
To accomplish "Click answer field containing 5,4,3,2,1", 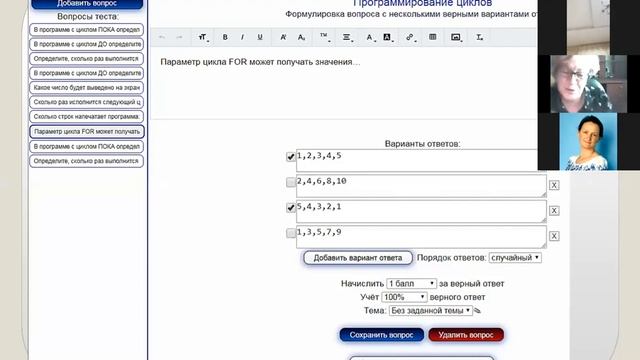I will (x=421, y=211).
